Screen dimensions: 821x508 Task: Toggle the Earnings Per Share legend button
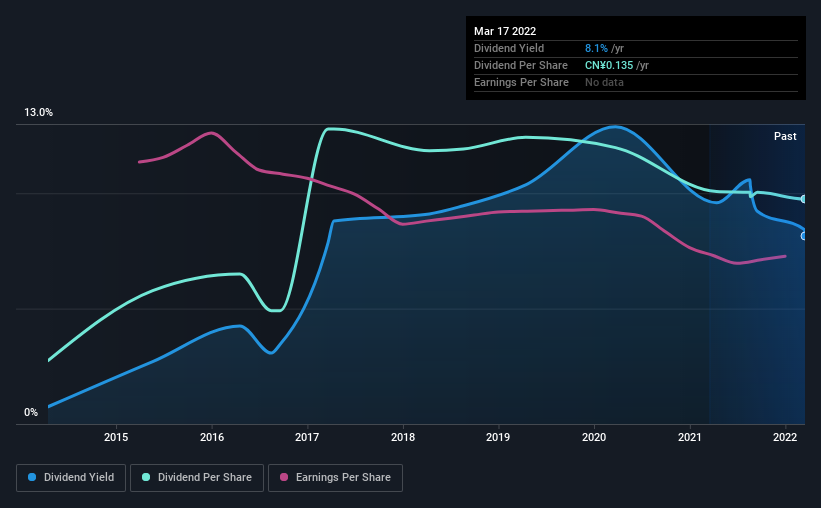(x=335, y=478)
